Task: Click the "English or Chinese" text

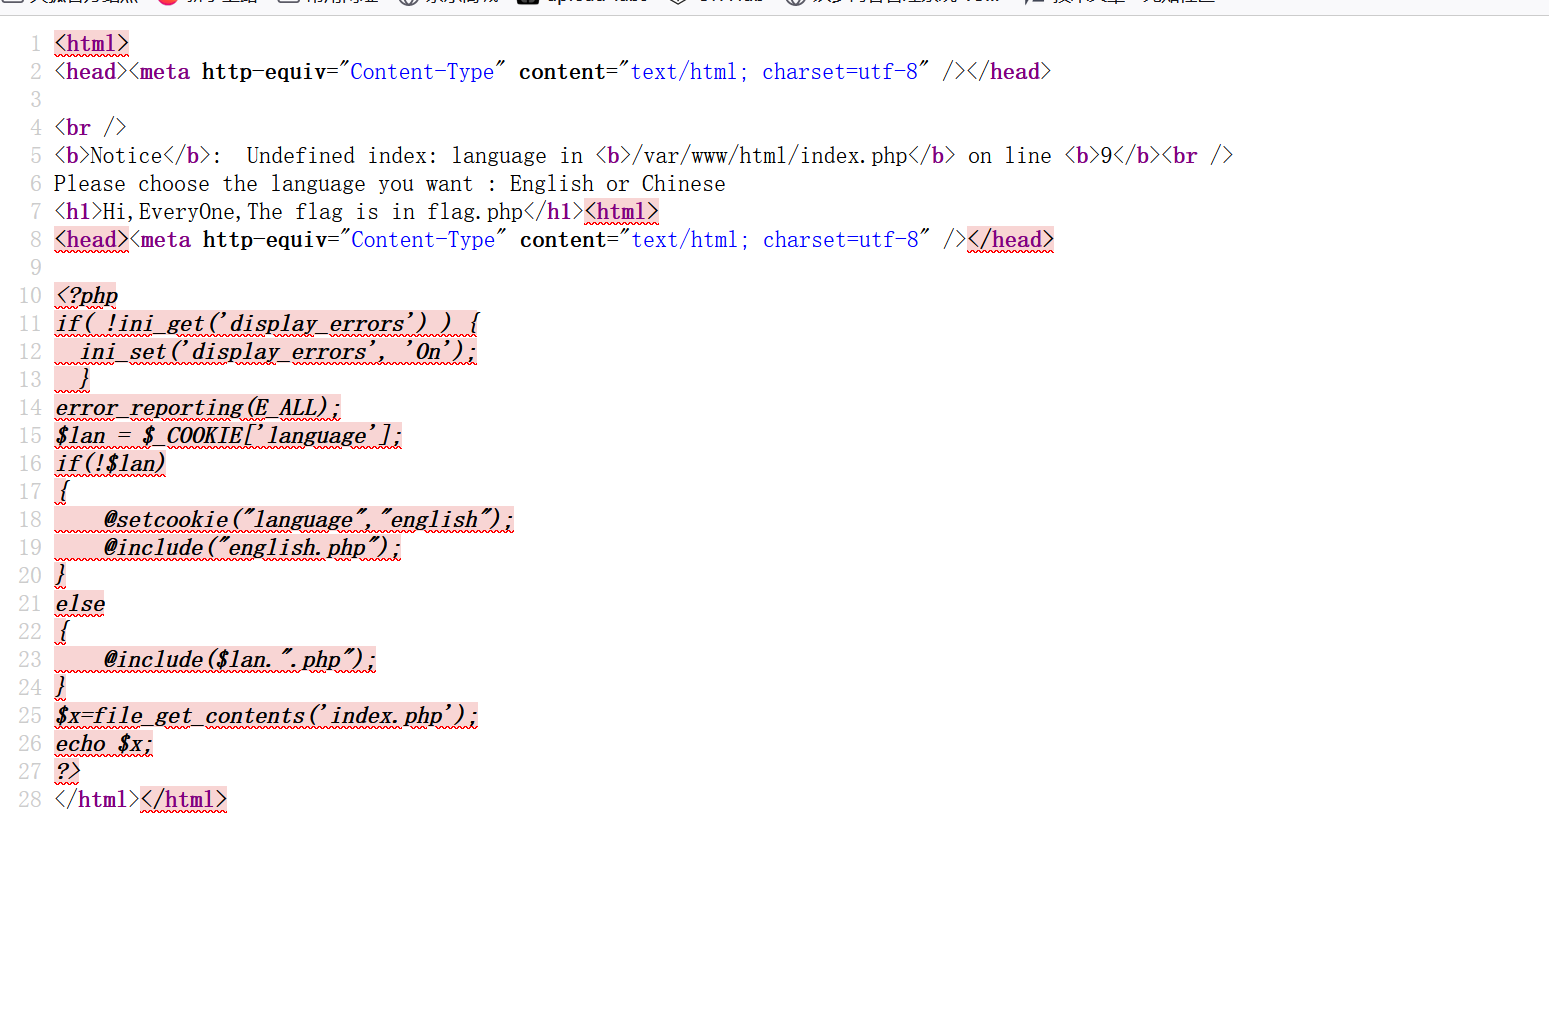Action: (617, 184)
